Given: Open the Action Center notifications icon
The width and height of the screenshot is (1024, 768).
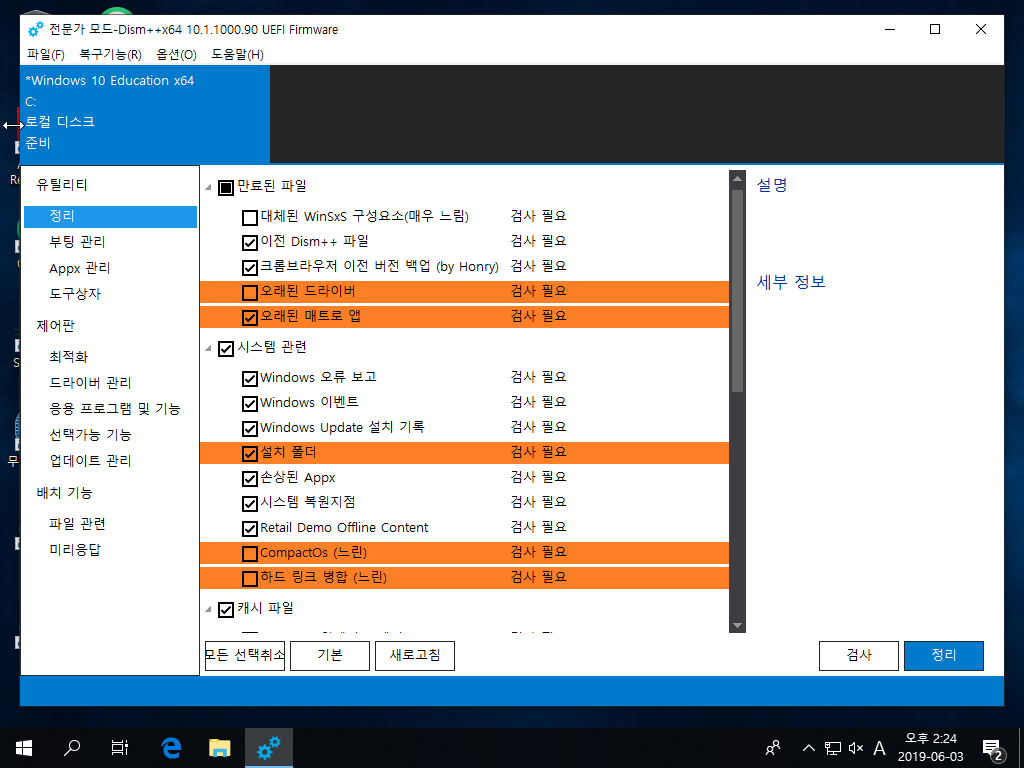Looking at the screenshot, I should 992,749.
